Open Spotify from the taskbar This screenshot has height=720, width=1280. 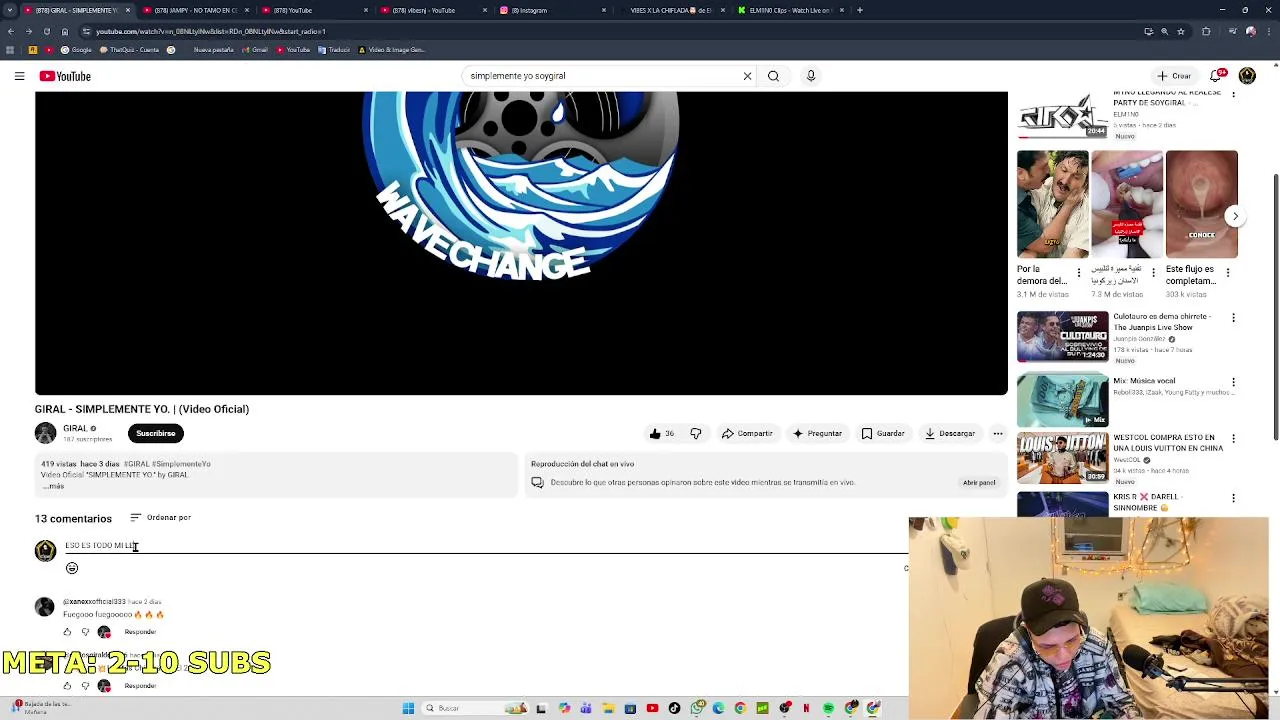(828, 708)
